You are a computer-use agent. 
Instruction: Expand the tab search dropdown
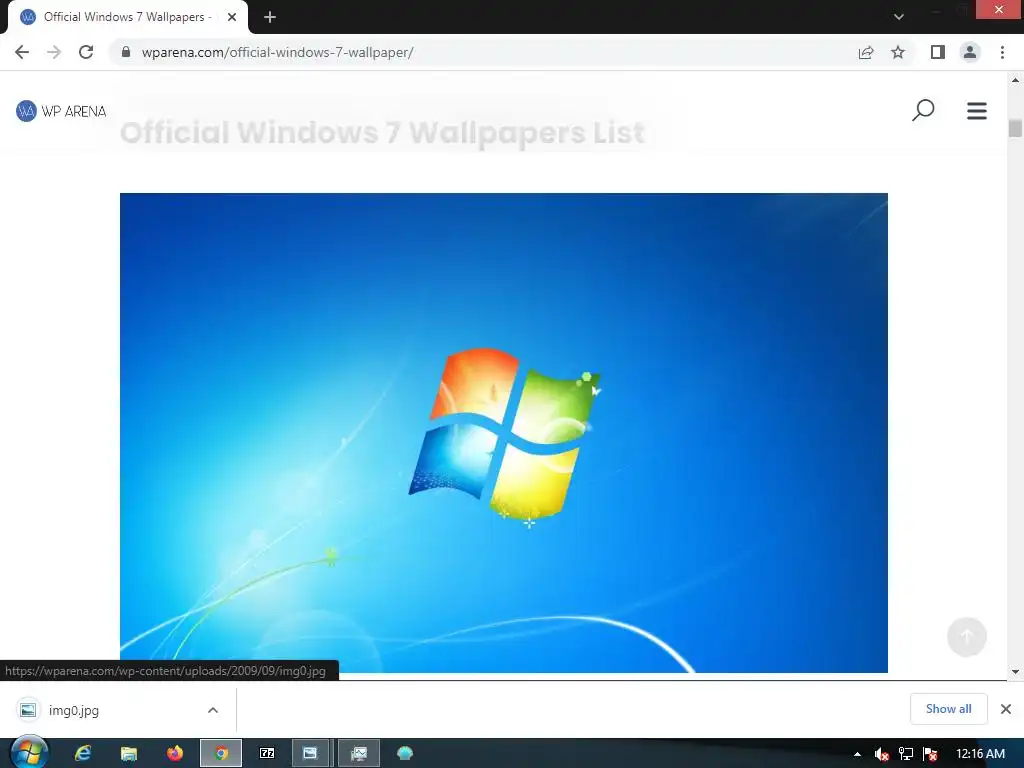(x=899, y=17)
